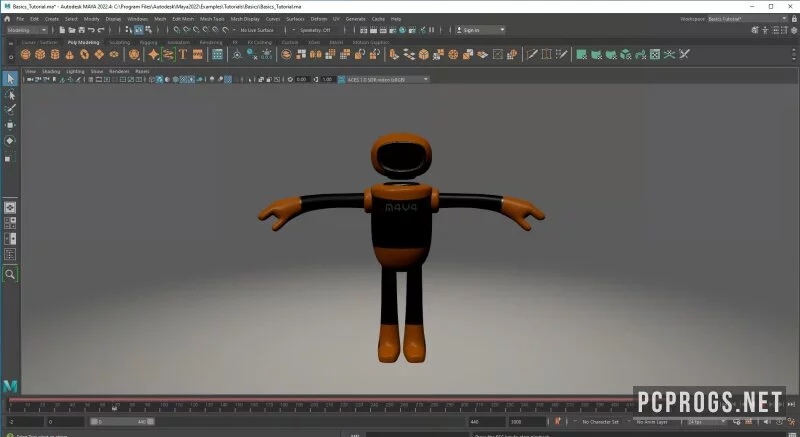Open the Sweep Mesh shelf tool
Screen dimensions: 800x437
click(x=168, y=54)
